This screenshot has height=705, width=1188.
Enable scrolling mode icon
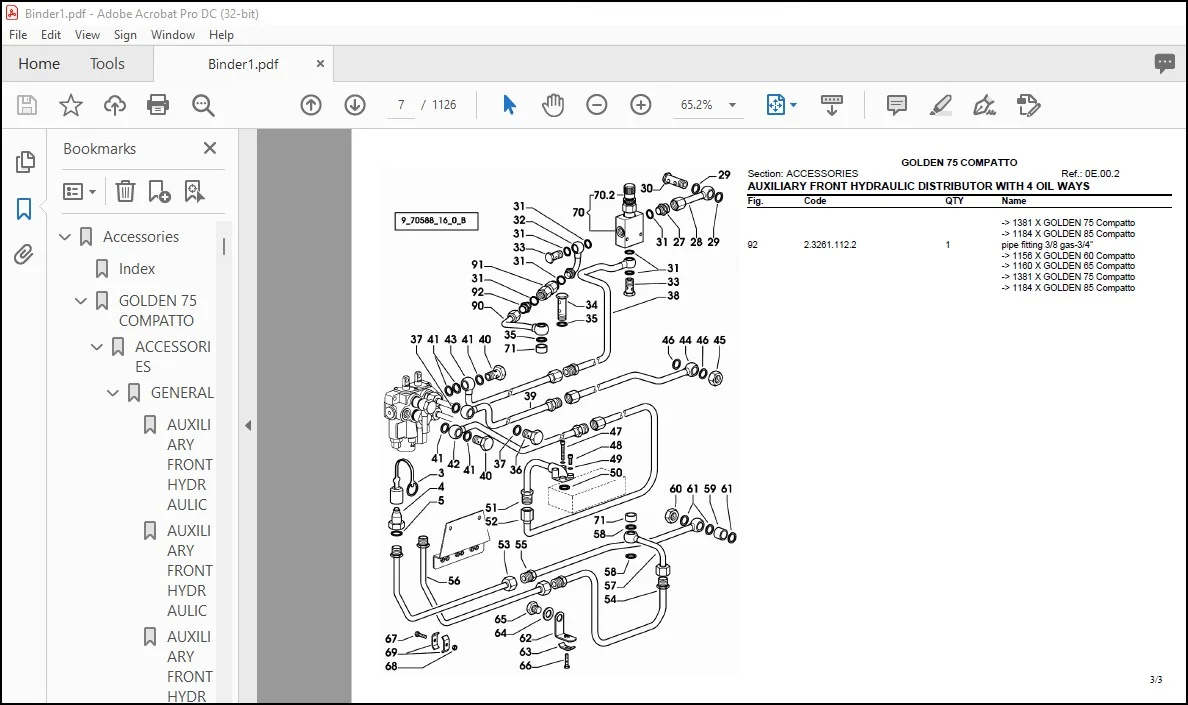[832, 105]
